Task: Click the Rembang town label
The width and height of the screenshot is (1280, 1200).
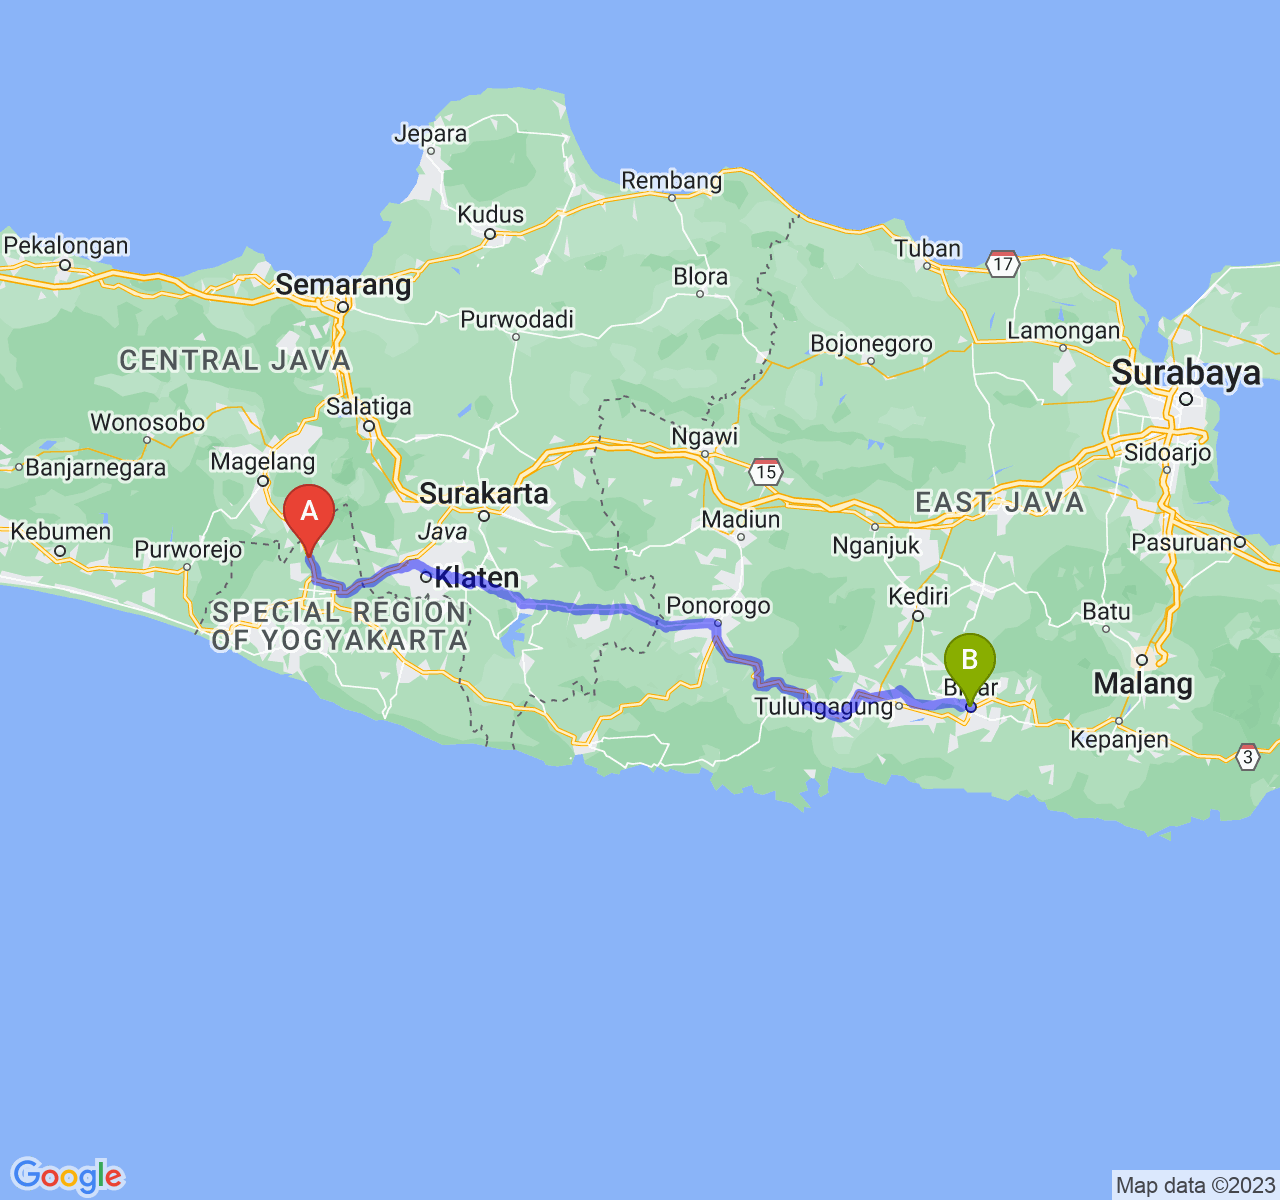Action: point(671,181)
